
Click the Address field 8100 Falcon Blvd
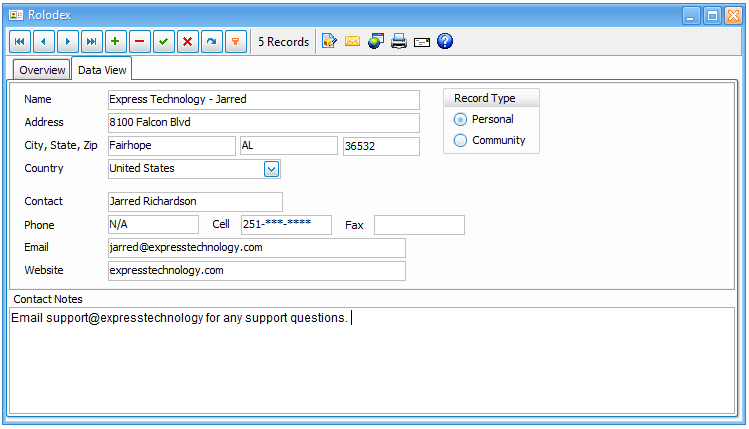264,123
